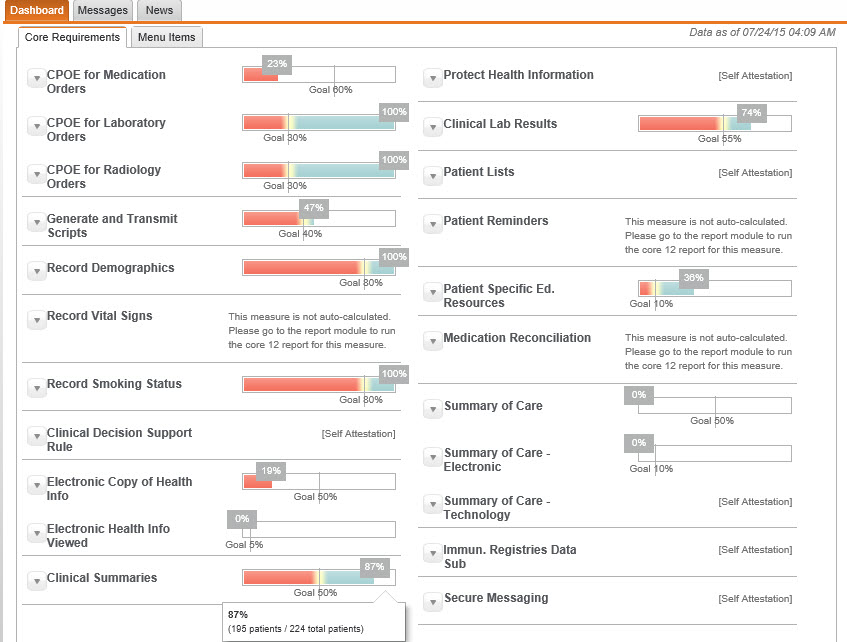Expand Electronic Copy of Health Info
Screen dimensions: 847x642
(36, 482)
